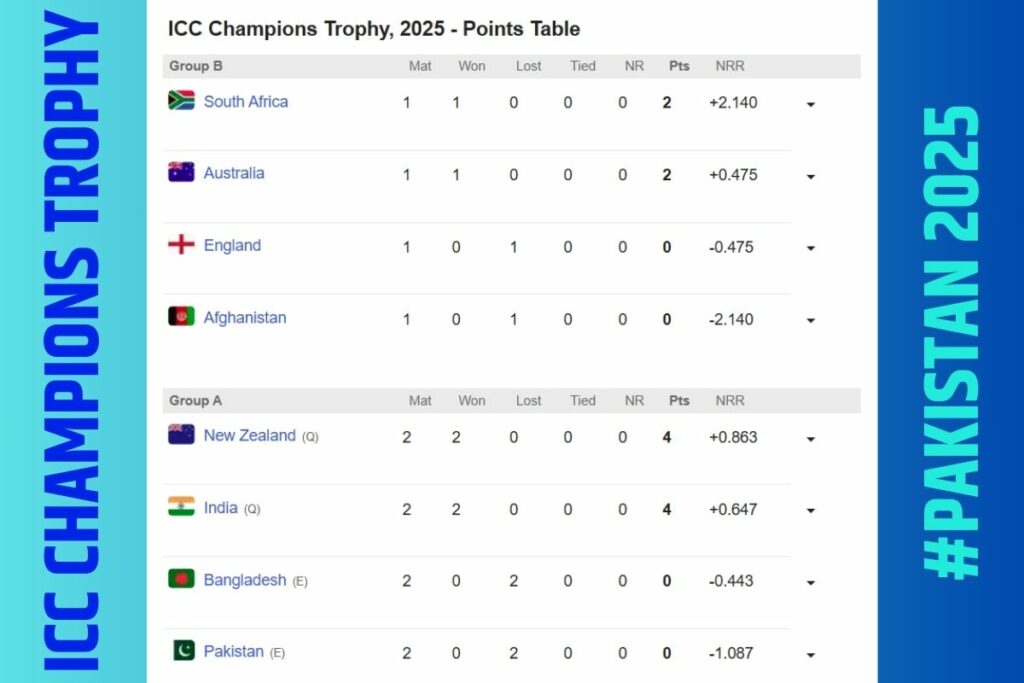This screenshot has width=1024, height=683.
Task: Expand the New Zealand row details
Action: [x=810, y=439]
